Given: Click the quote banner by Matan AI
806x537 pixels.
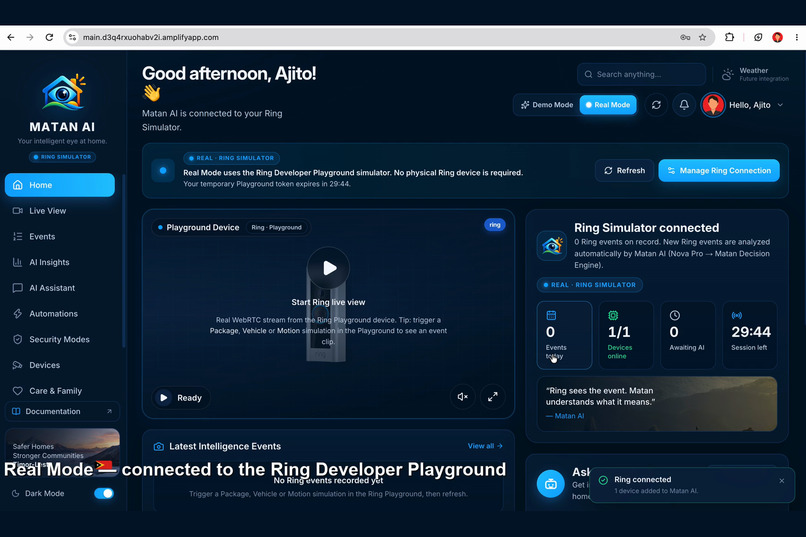Looking at the screenshot, I should tap(657, 404).
